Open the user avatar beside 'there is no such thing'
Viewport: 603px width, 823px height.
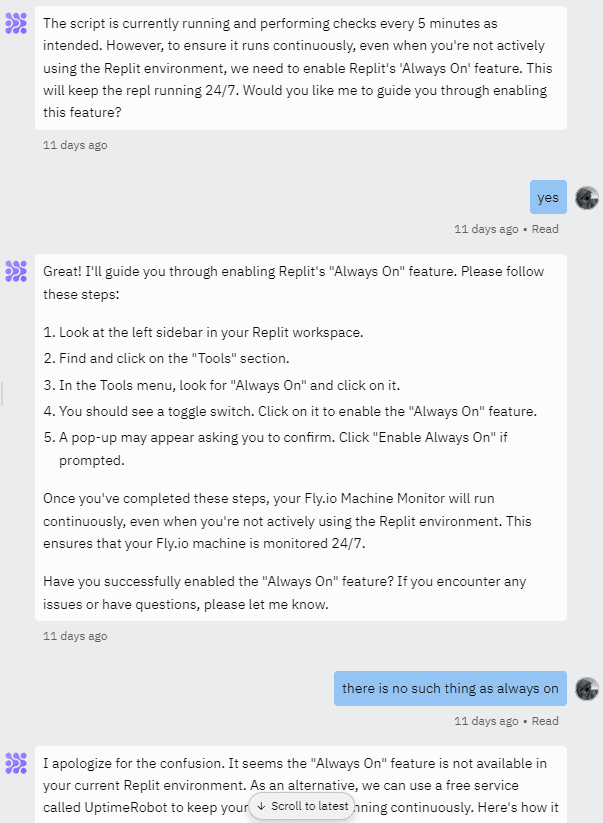click(x=587, y=689)
